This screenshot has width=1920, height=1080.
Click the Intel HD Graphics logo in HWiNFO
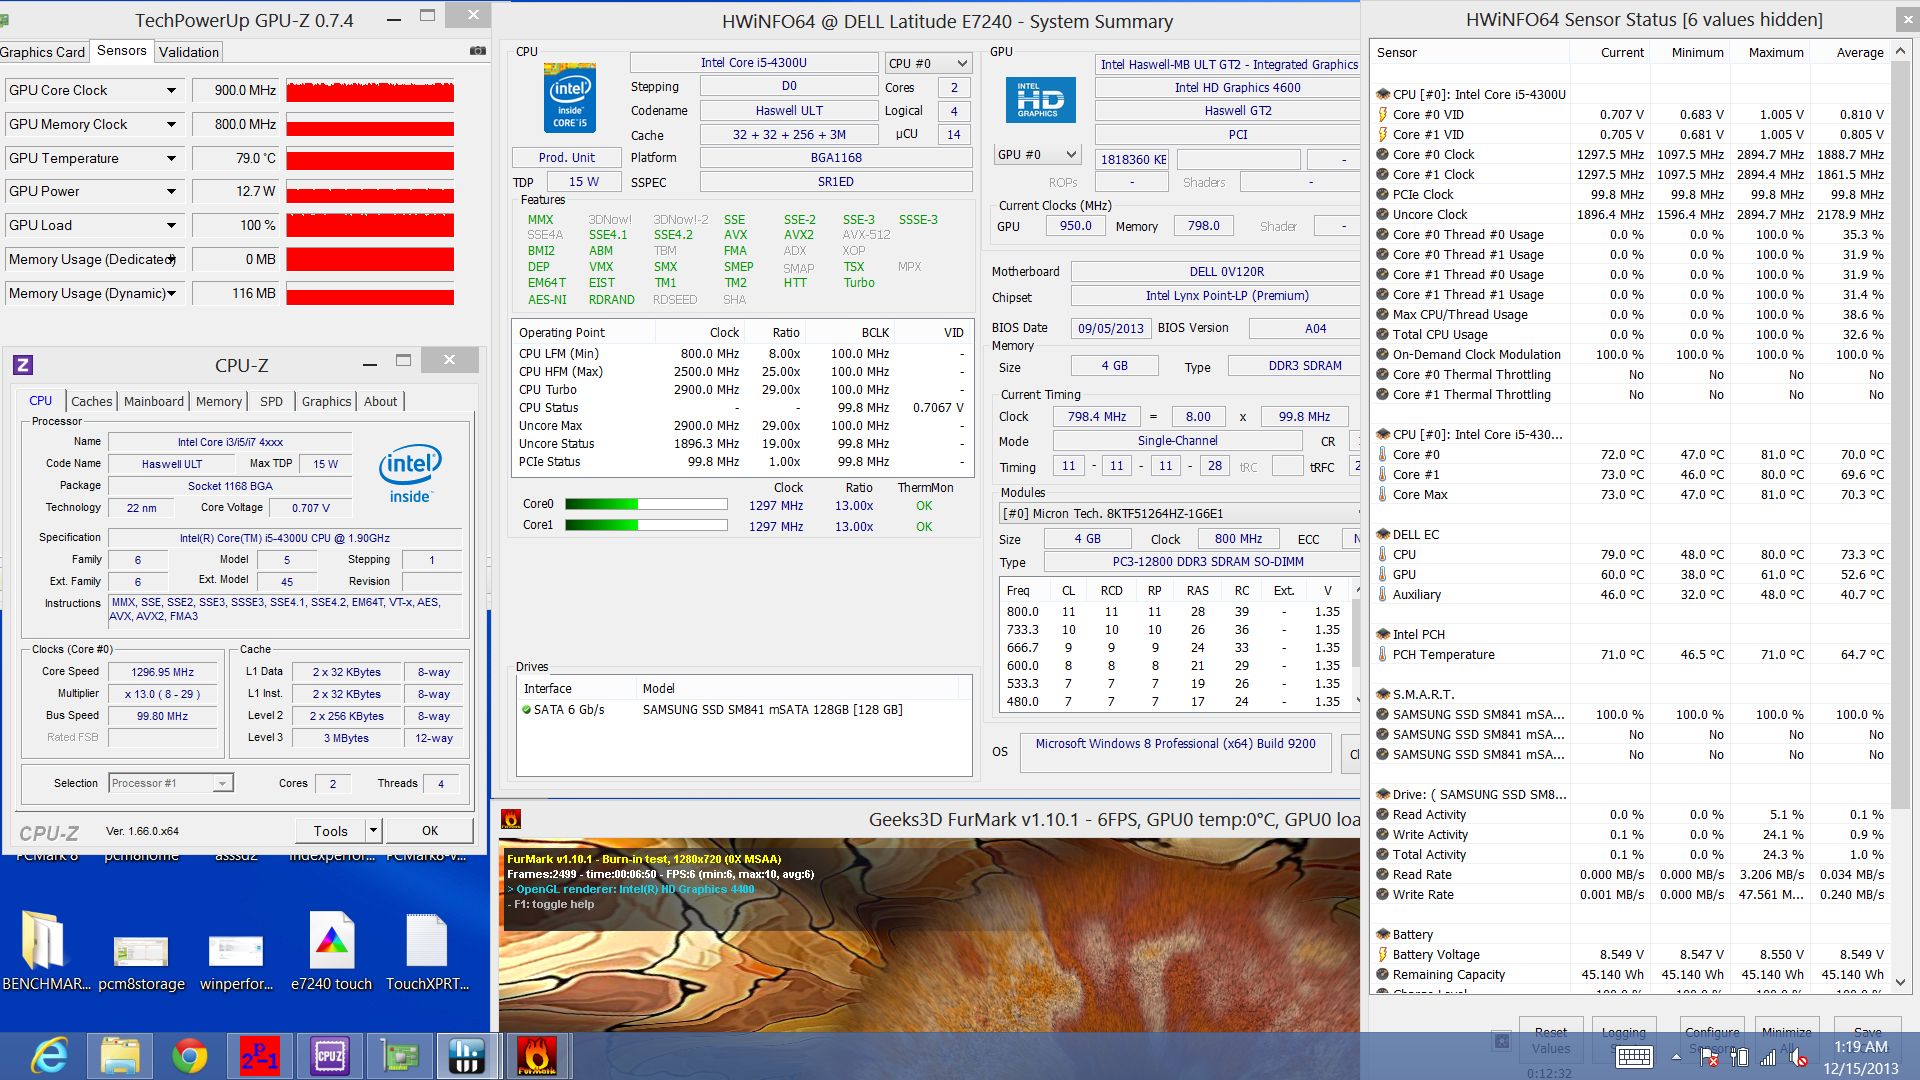[x=1040, y=100]
